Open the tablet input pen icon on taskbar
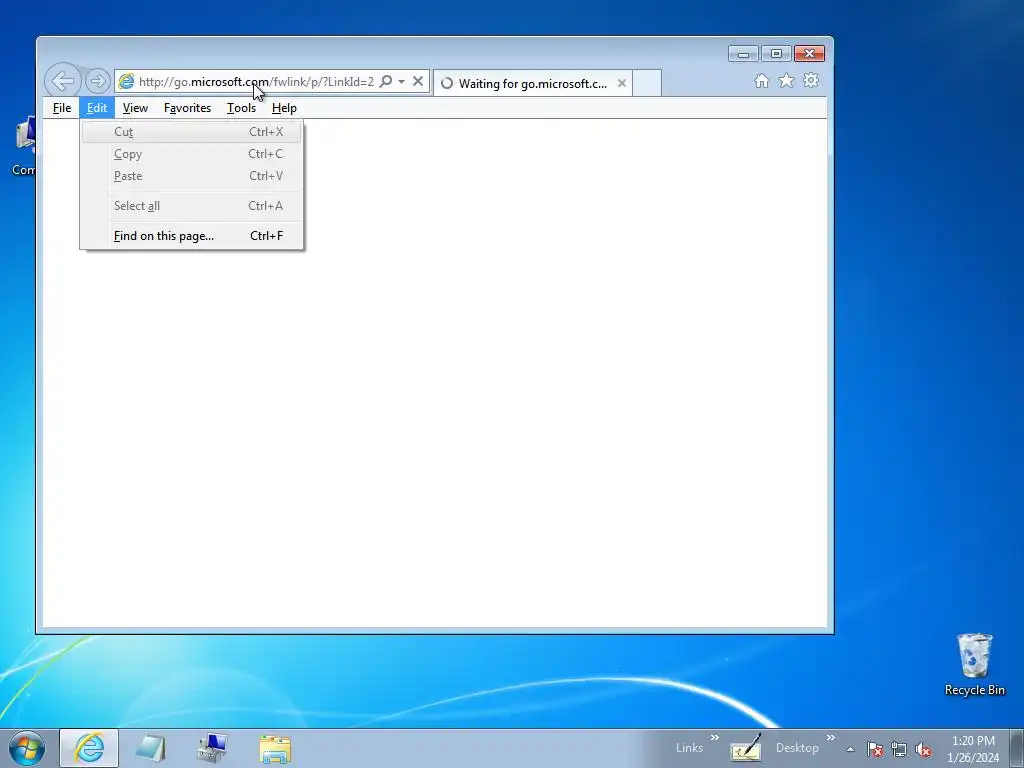This screenshot has height=768, width=1024. pyautogui.click(x=746, y=748)
